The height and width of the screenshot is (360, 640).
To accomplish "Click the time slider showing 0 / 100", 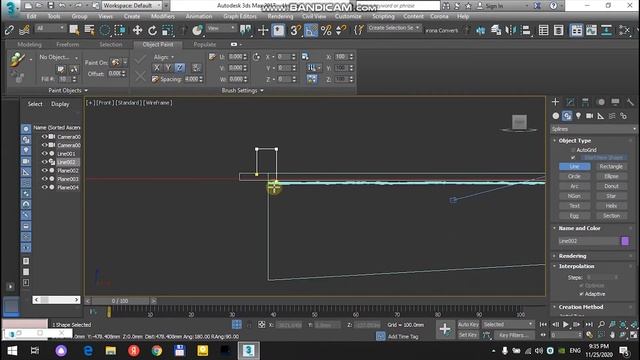I will [120, 301].
